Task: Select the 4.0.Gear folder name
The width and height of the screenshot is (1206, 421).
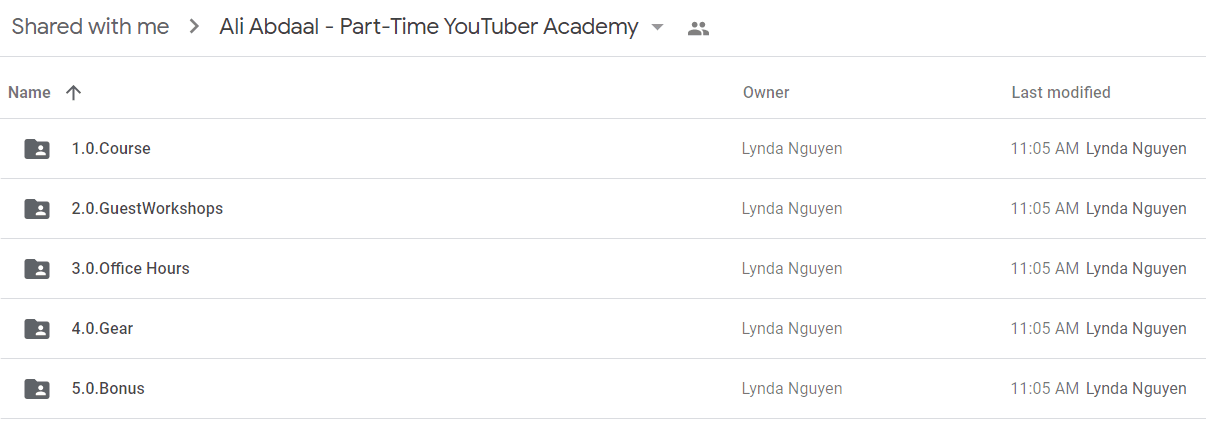Action: click(x=102, y=329)
